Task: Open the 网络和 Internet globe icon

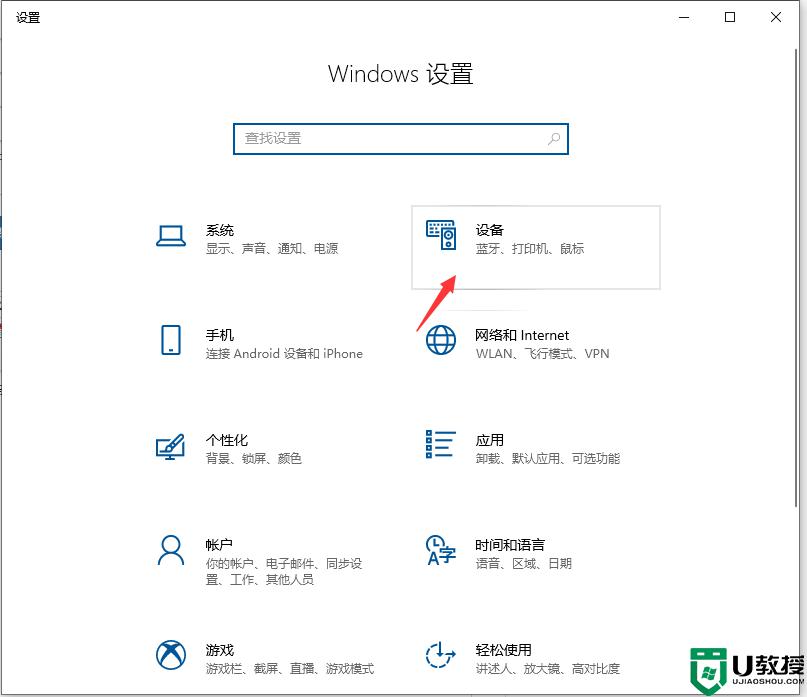Action: point(441,340)
